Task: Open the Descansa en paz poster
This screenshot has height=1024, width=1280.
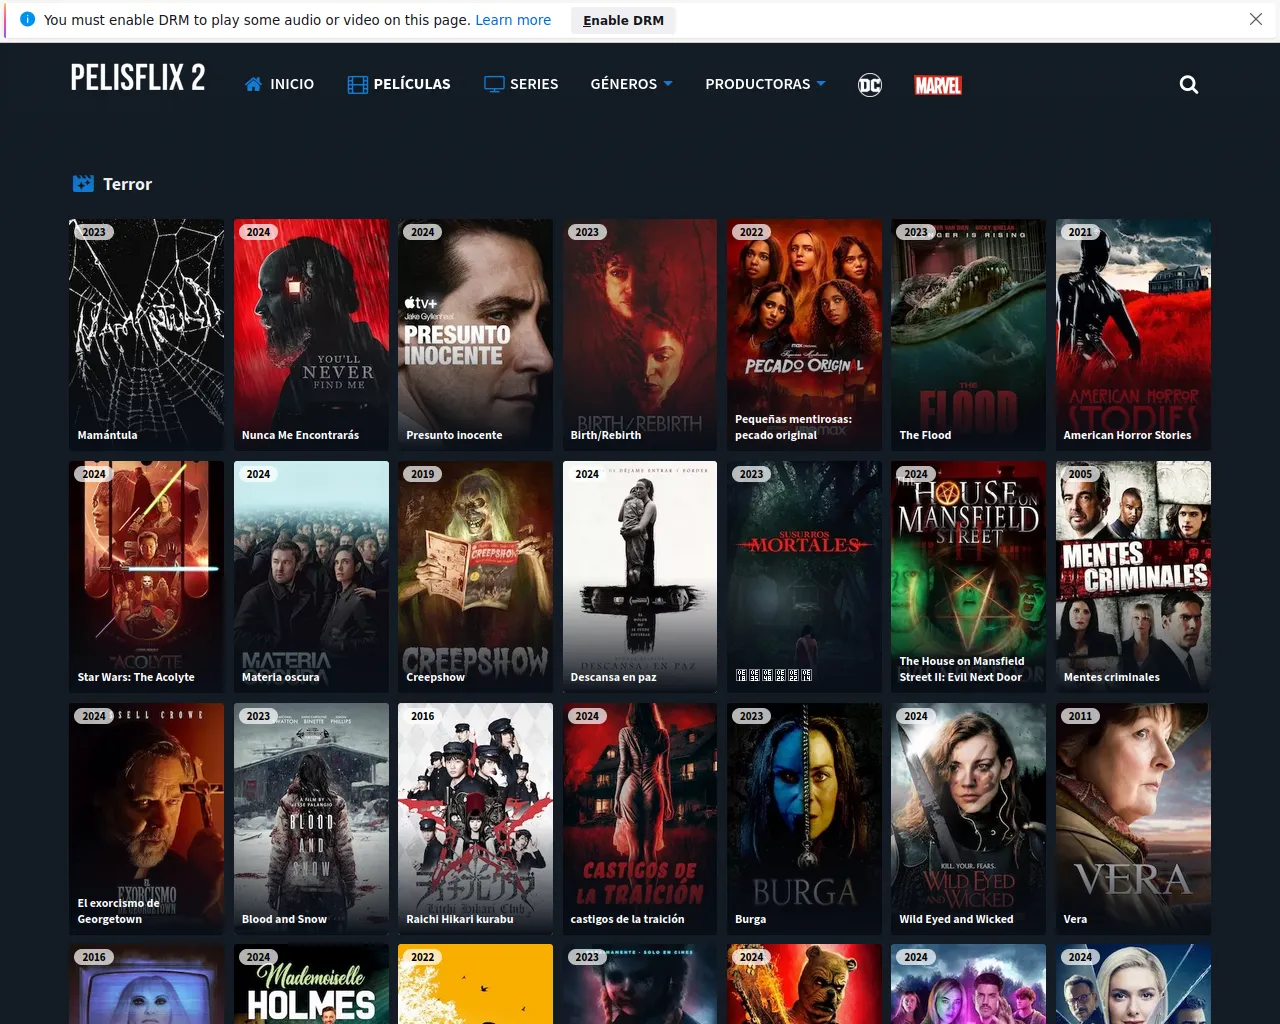Action: 640,577
